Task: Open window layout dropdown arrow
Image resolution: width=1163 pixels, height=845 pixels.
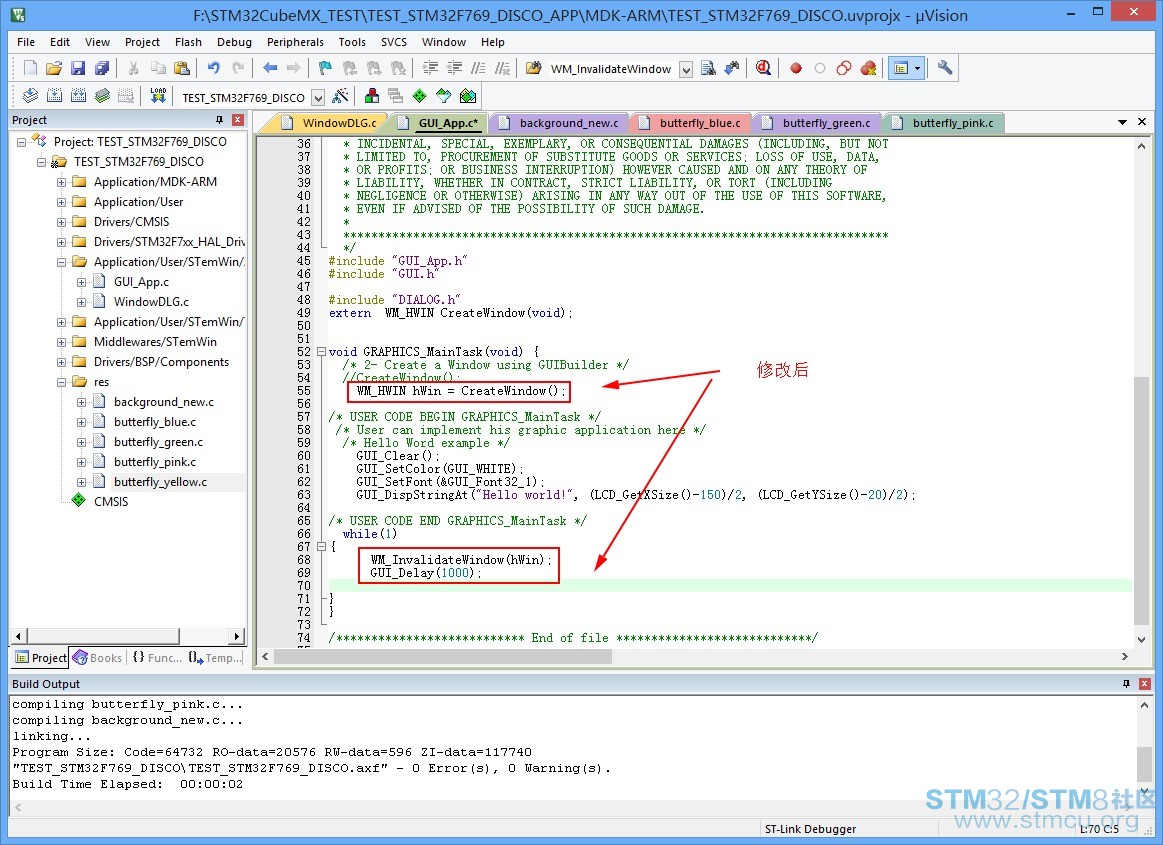Action: click(917, 68)
